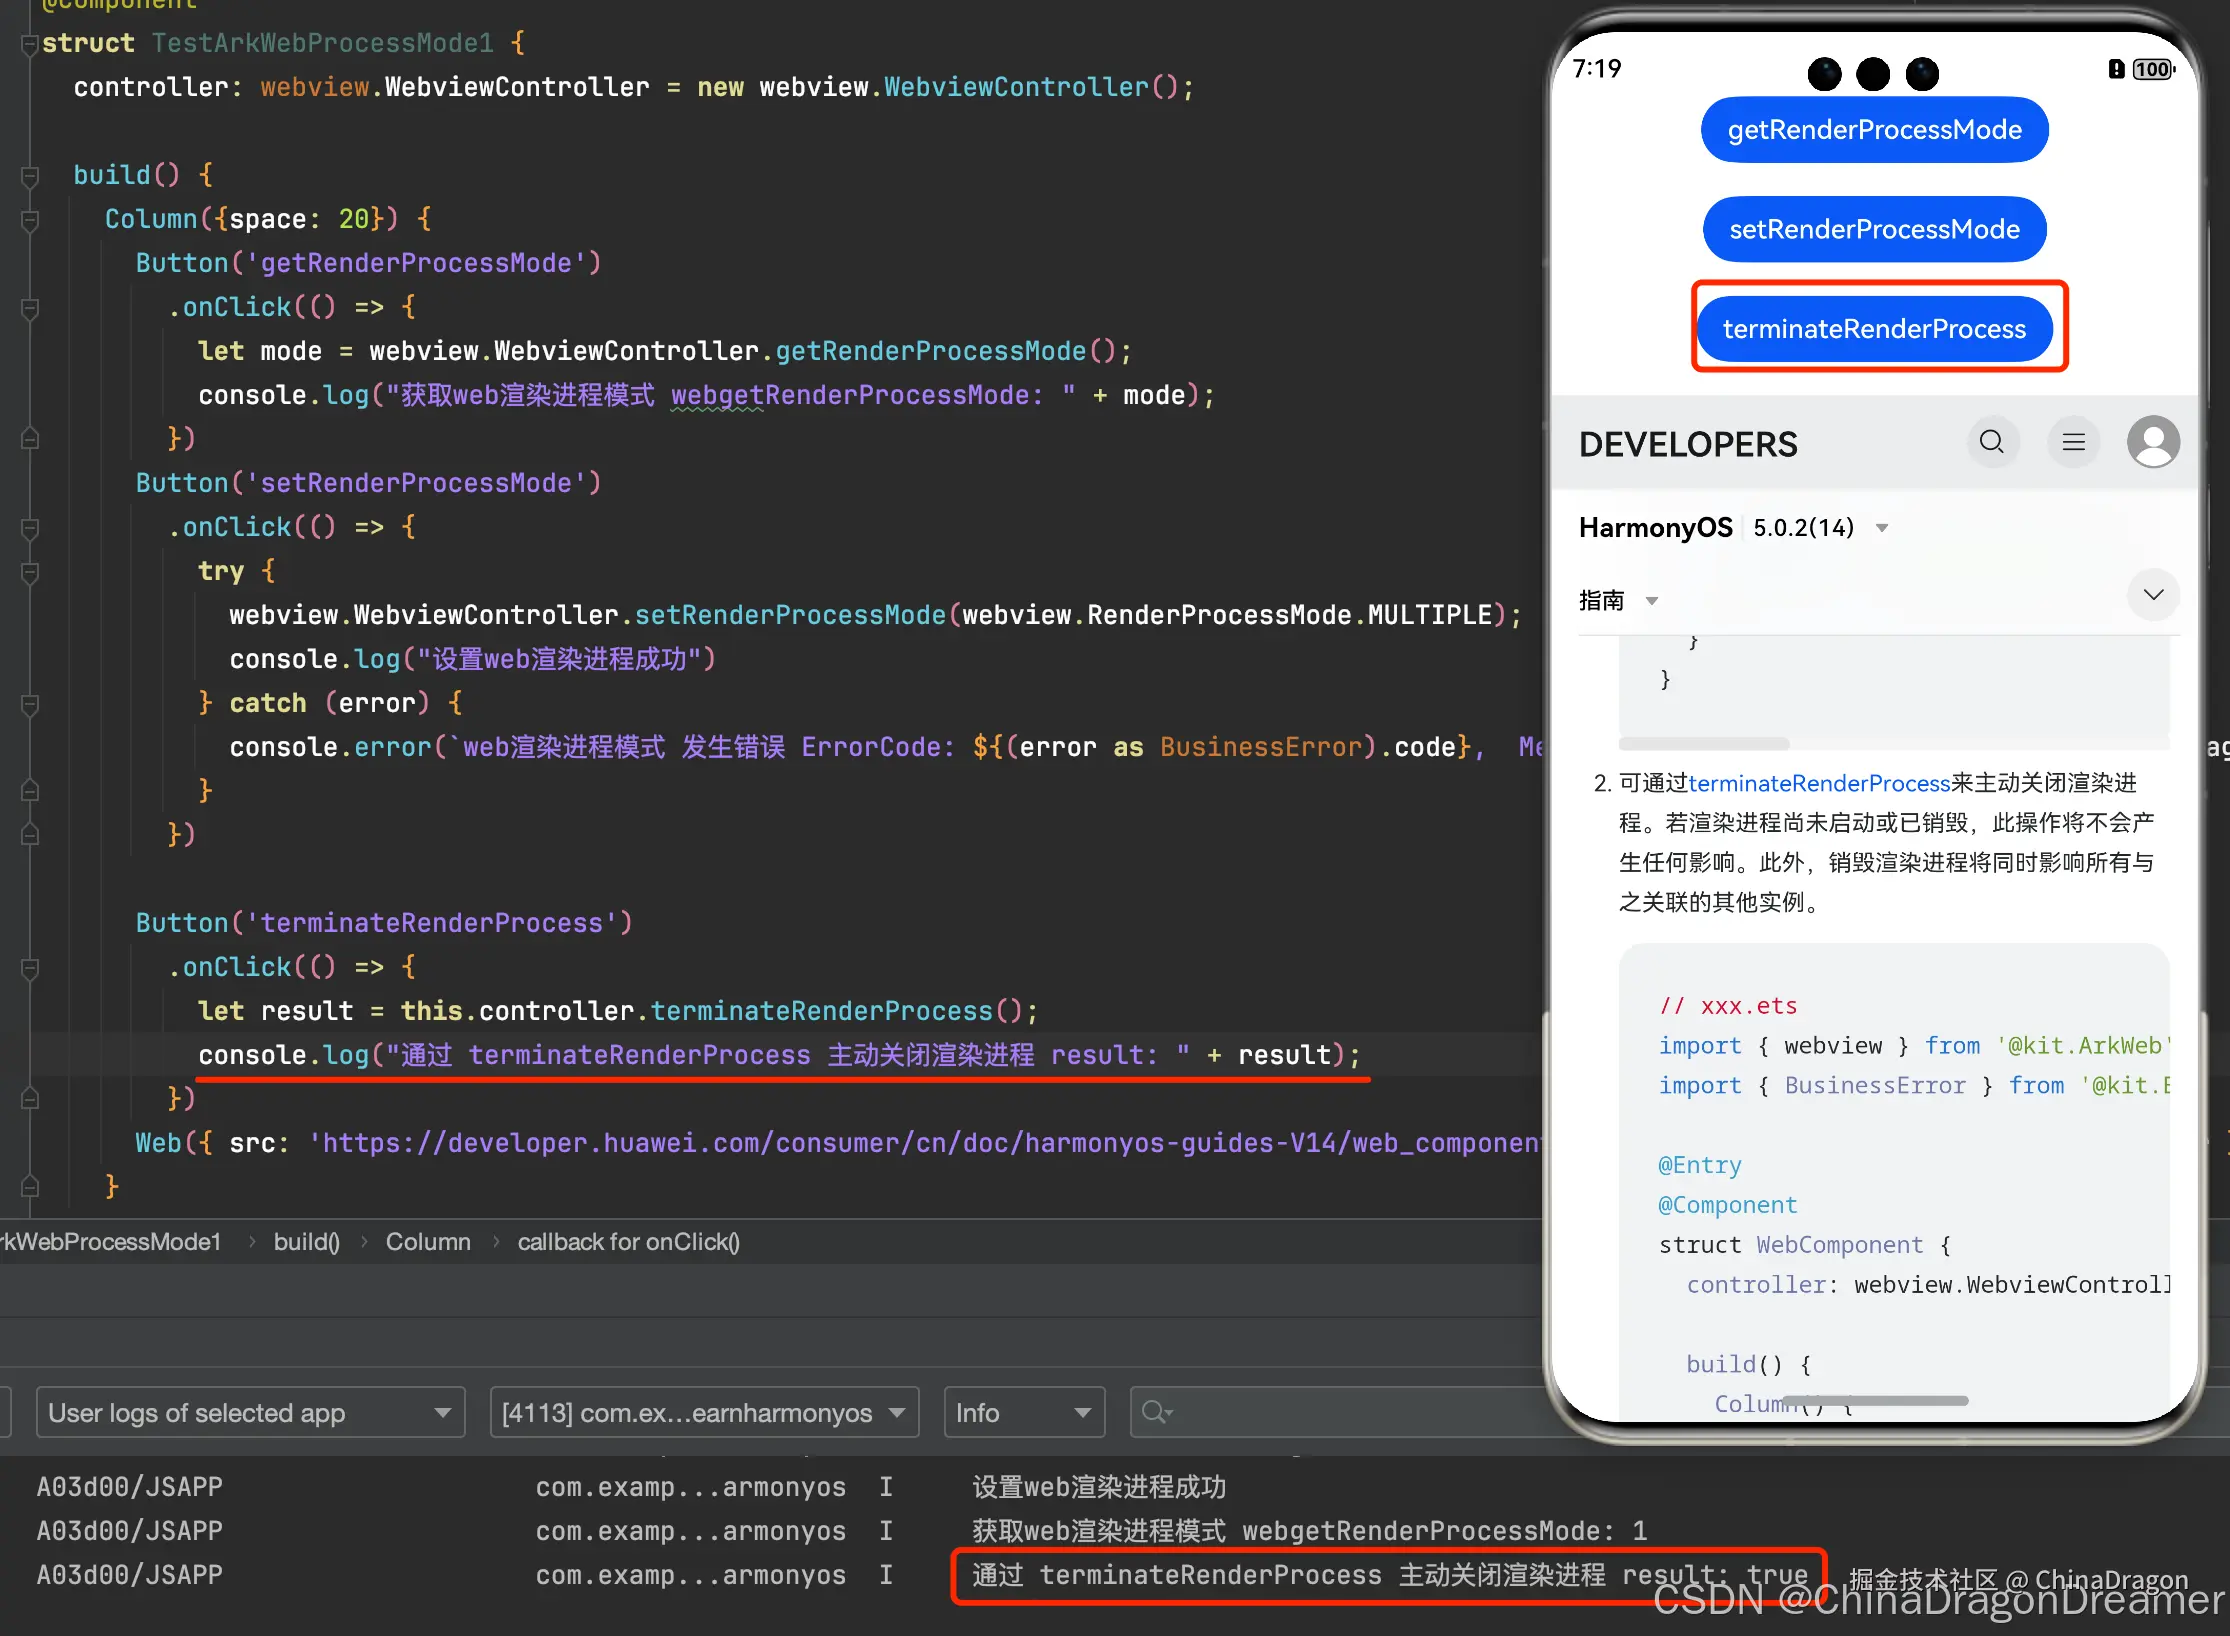Click the Web src URL string in code
2230x1636 pixels.
coord(926,1143)
